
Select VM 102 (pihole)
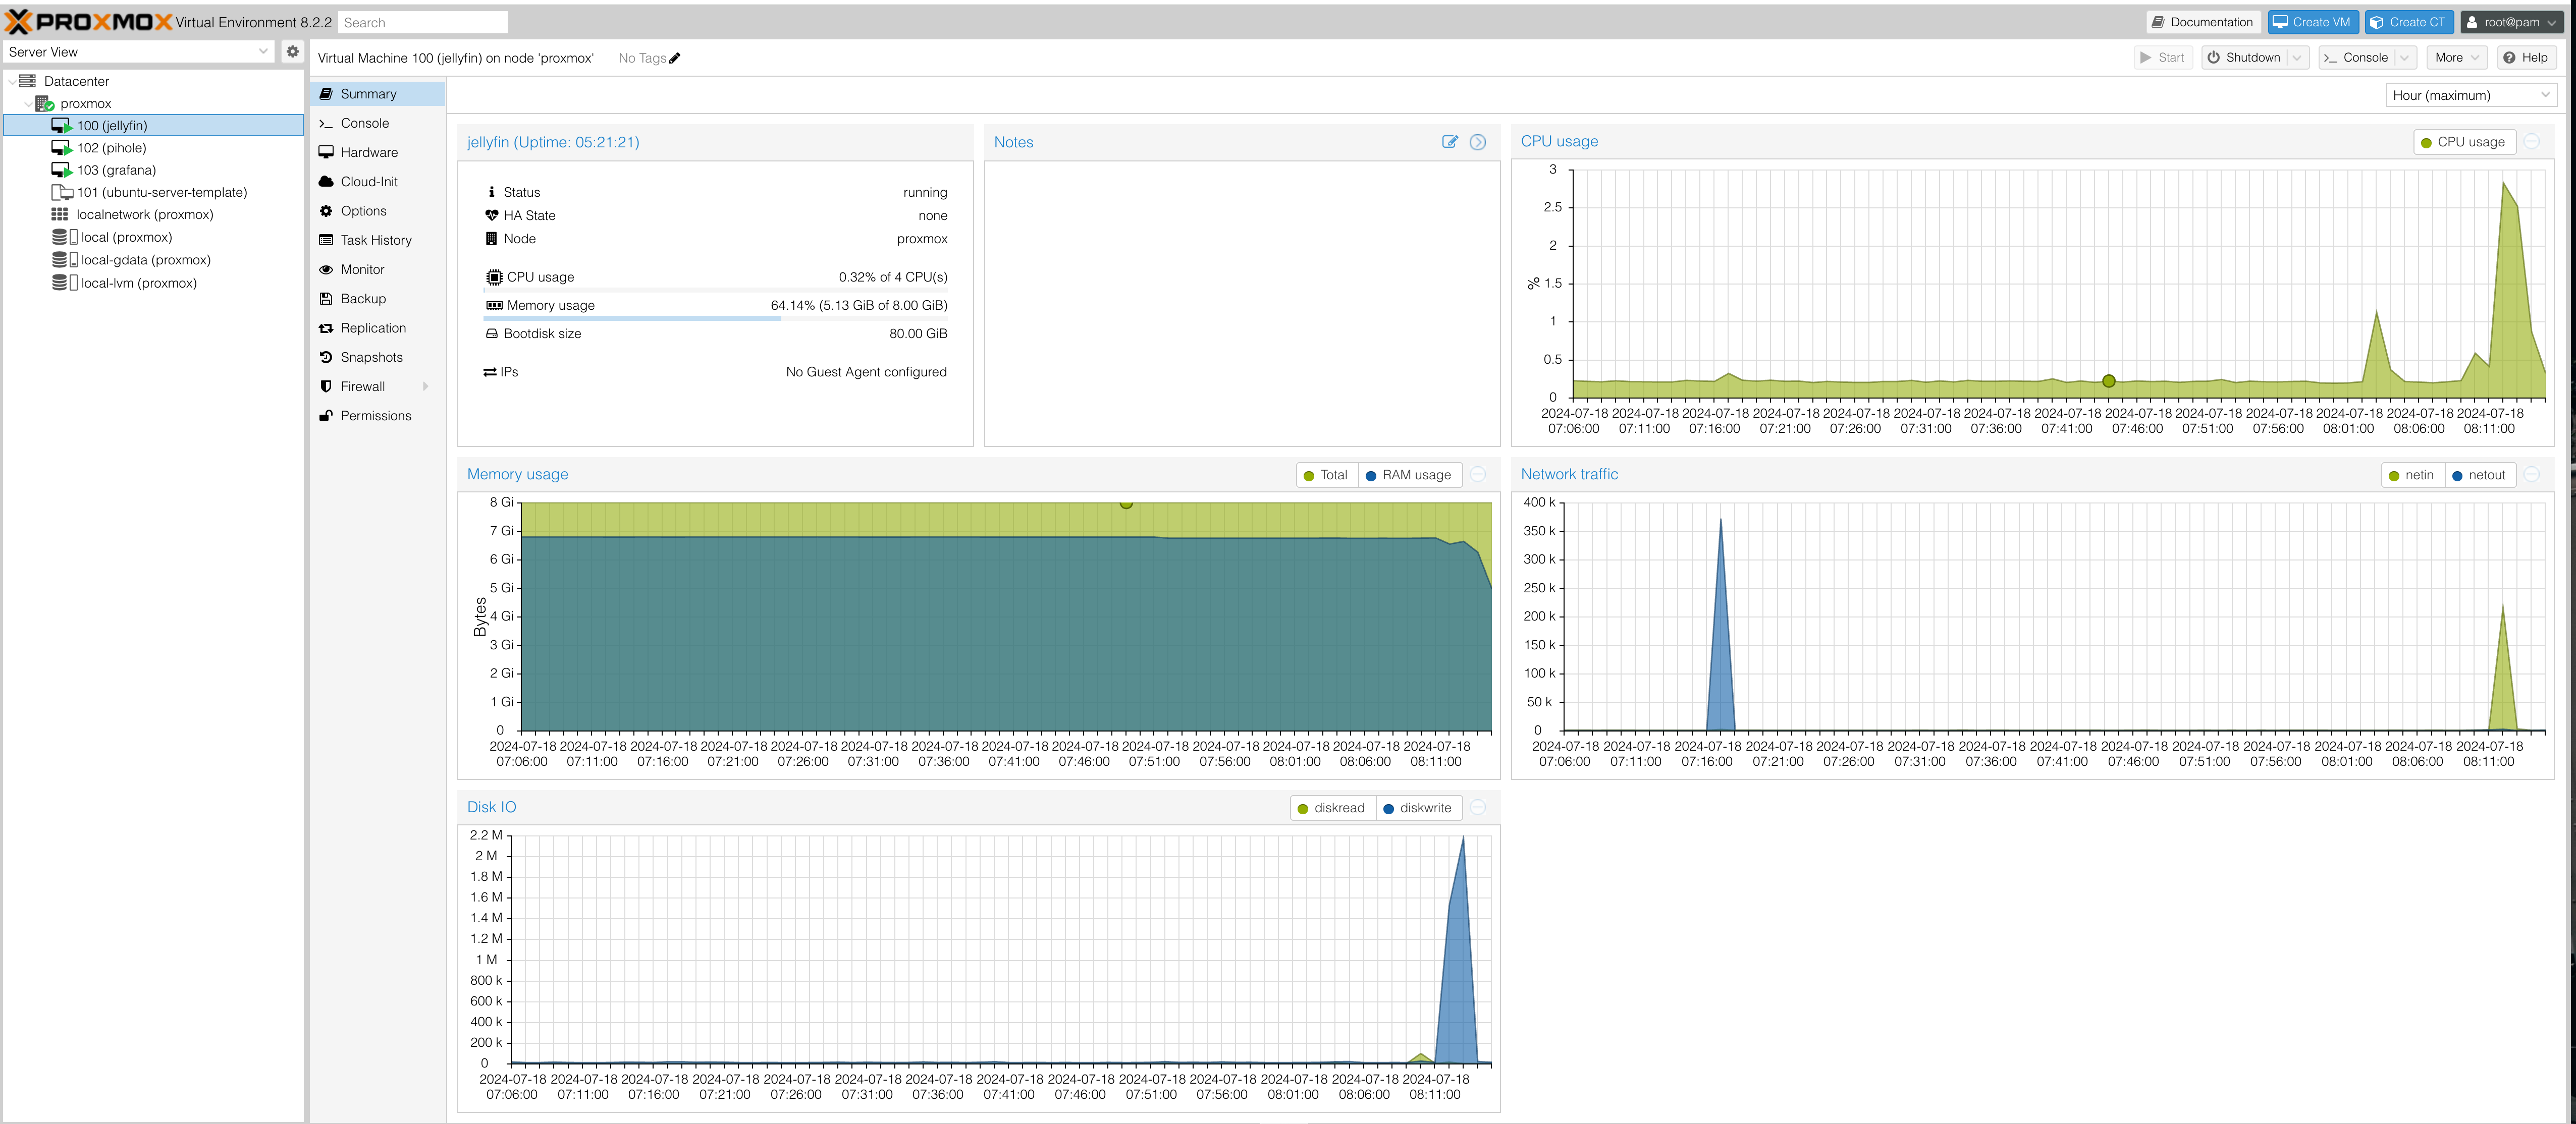(154, 147)
